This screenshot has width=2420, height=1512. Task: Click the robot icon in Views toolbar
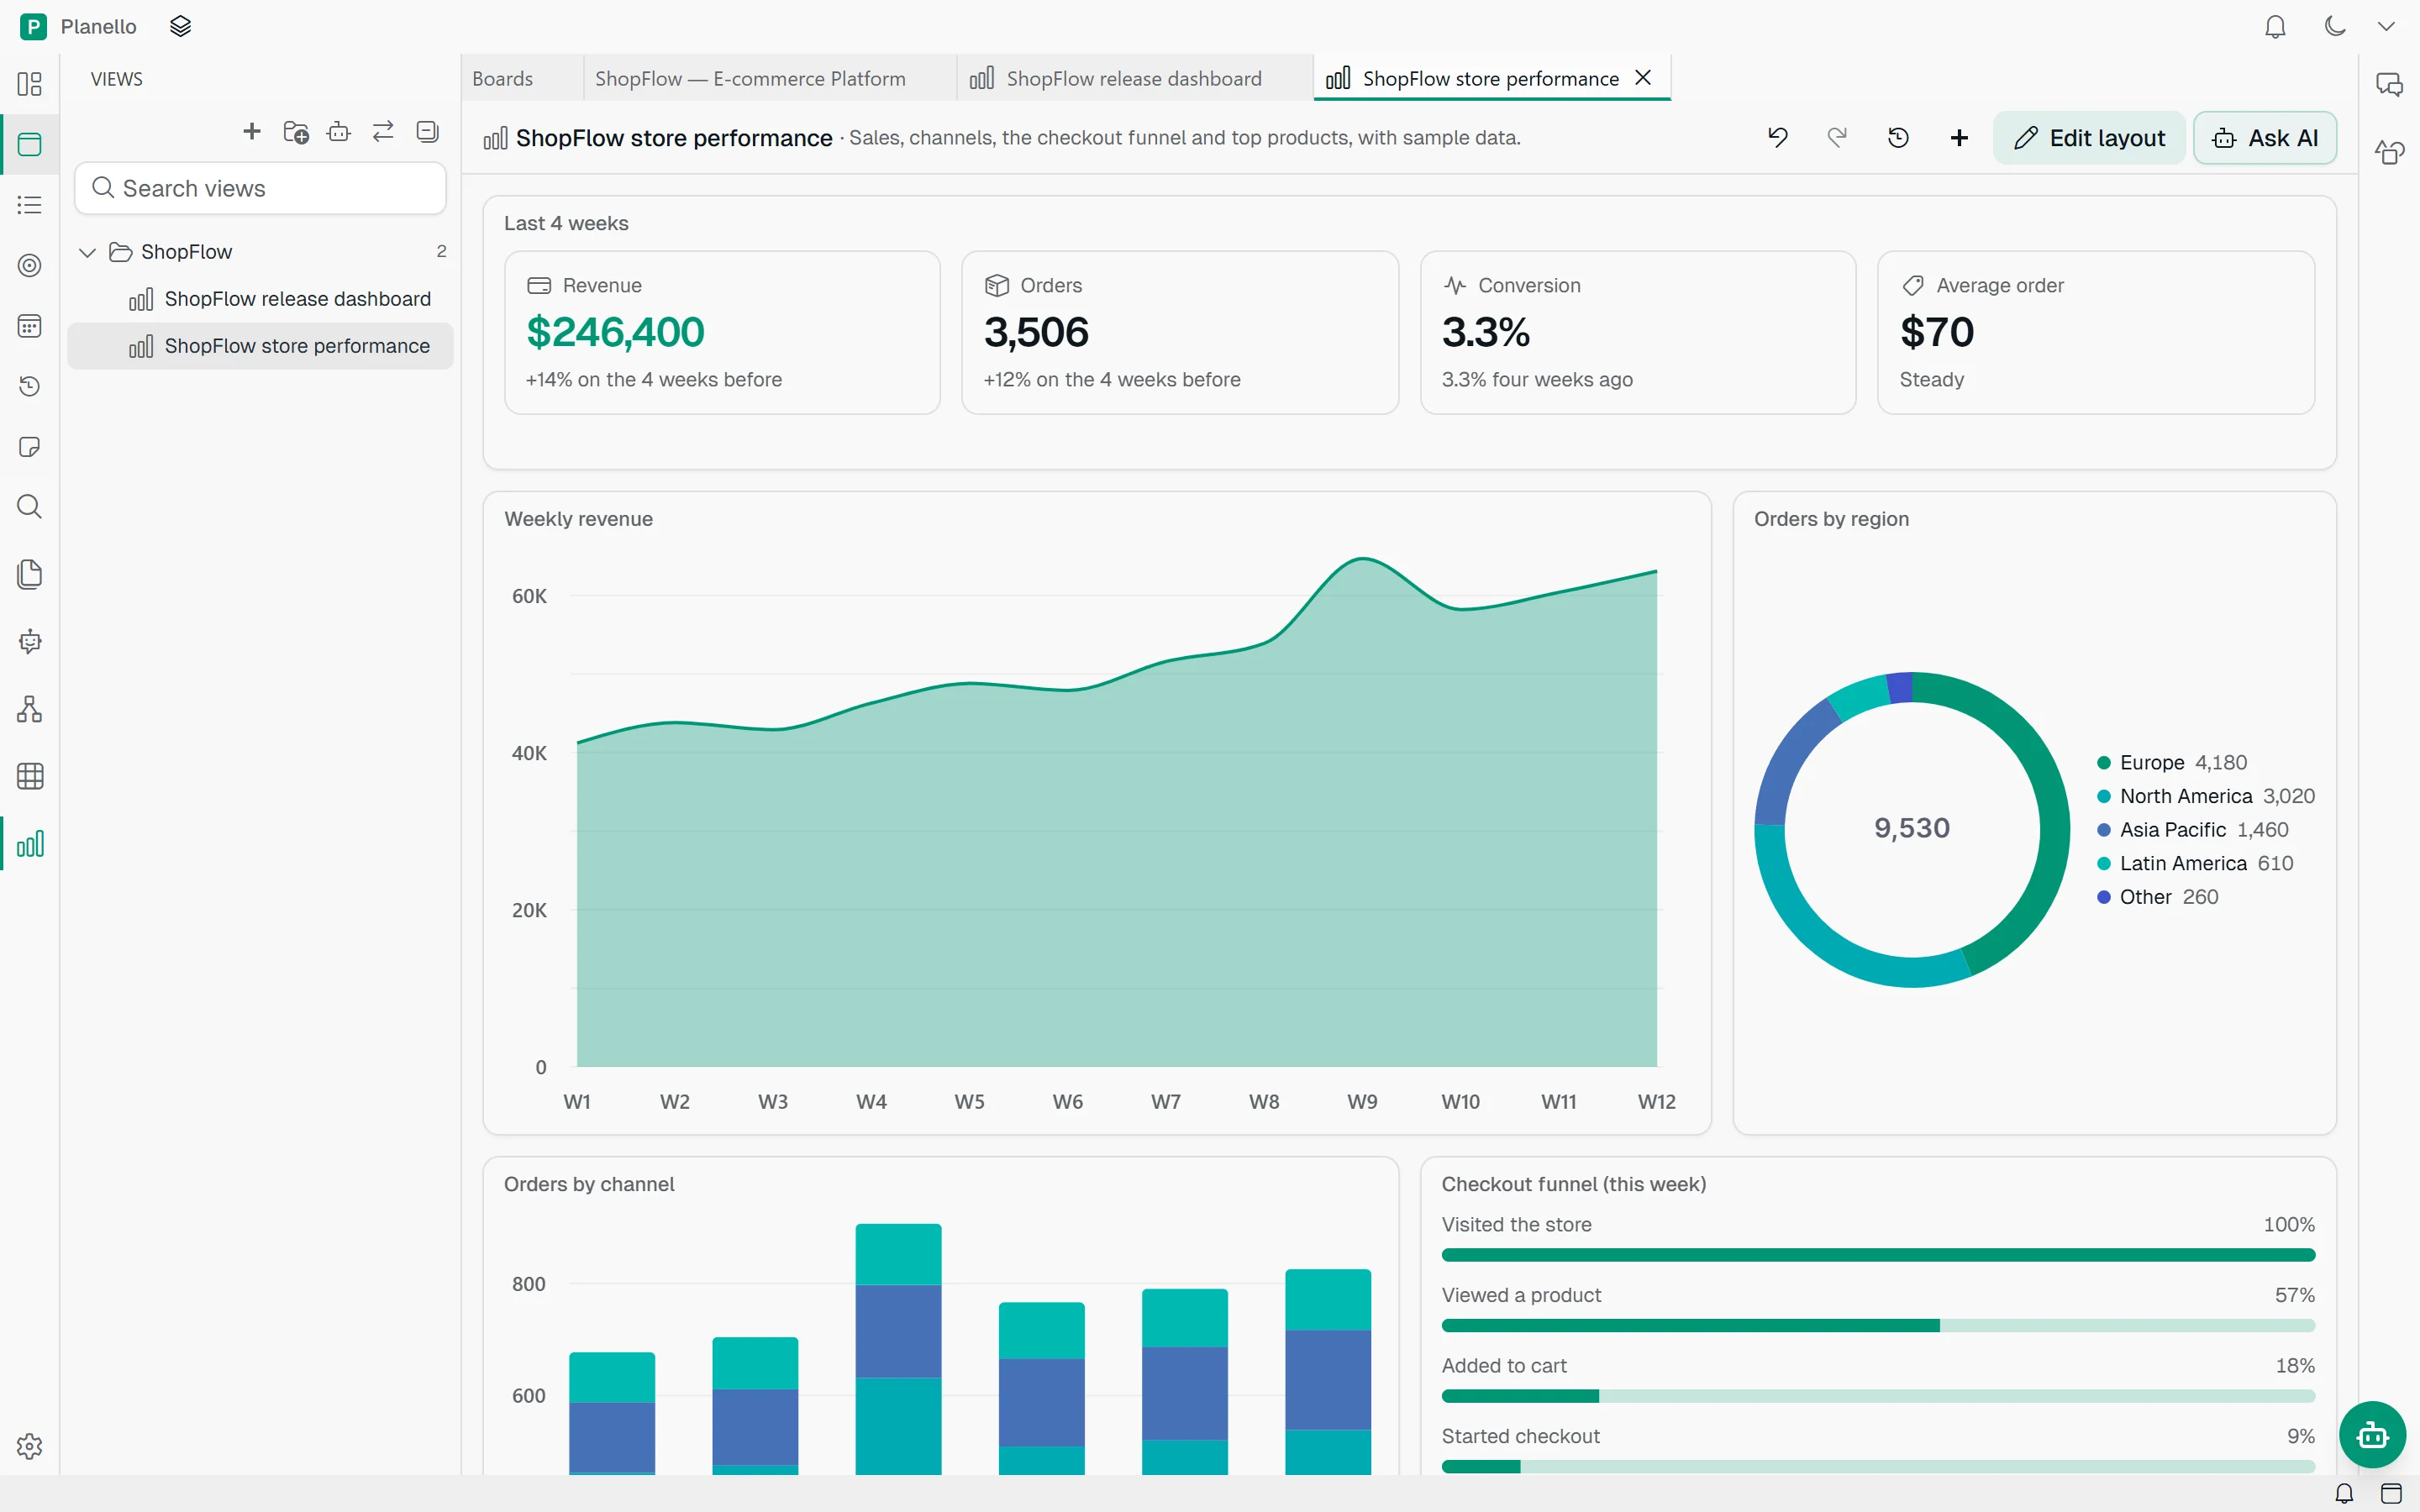point(339,131)
